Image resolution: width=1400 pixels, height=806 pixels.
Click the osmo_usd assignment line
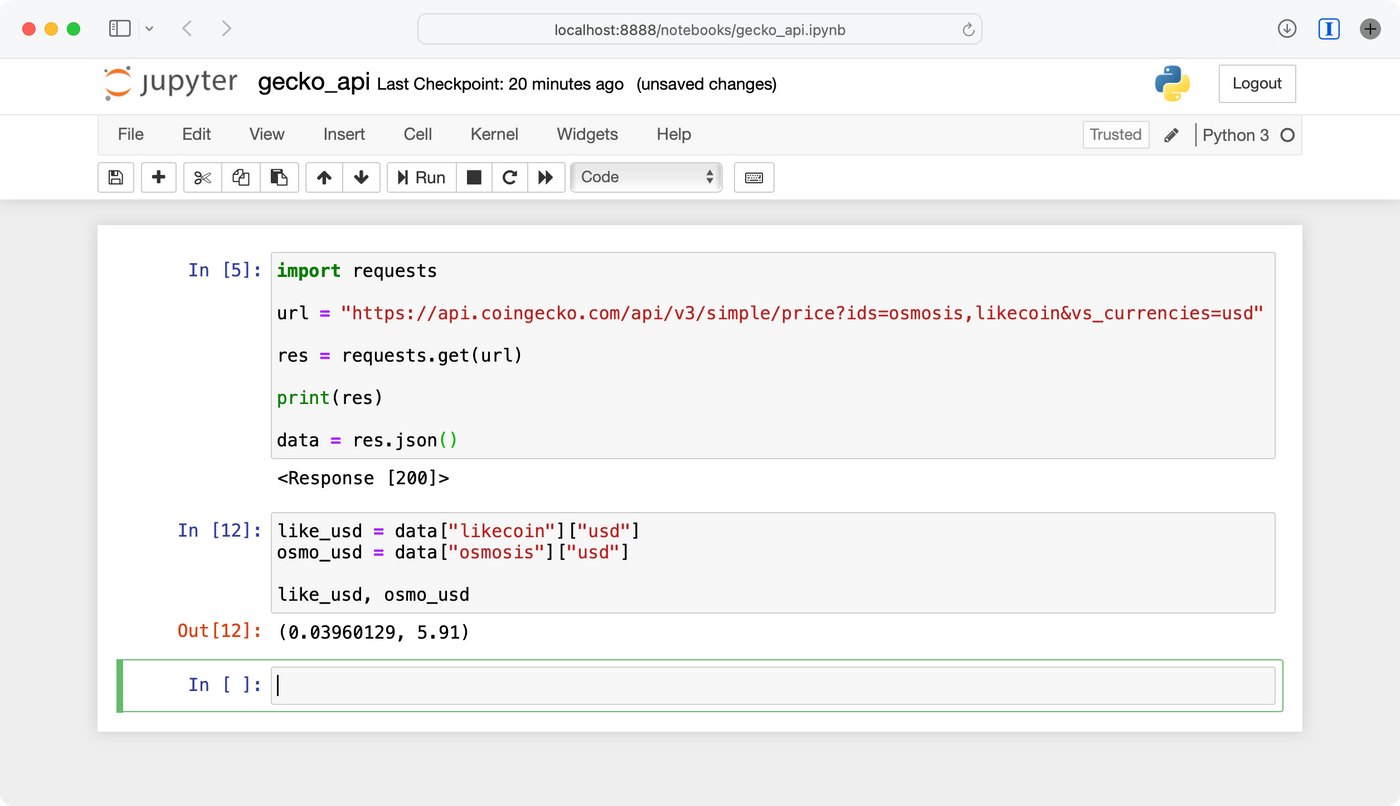[x=453, y=552]
